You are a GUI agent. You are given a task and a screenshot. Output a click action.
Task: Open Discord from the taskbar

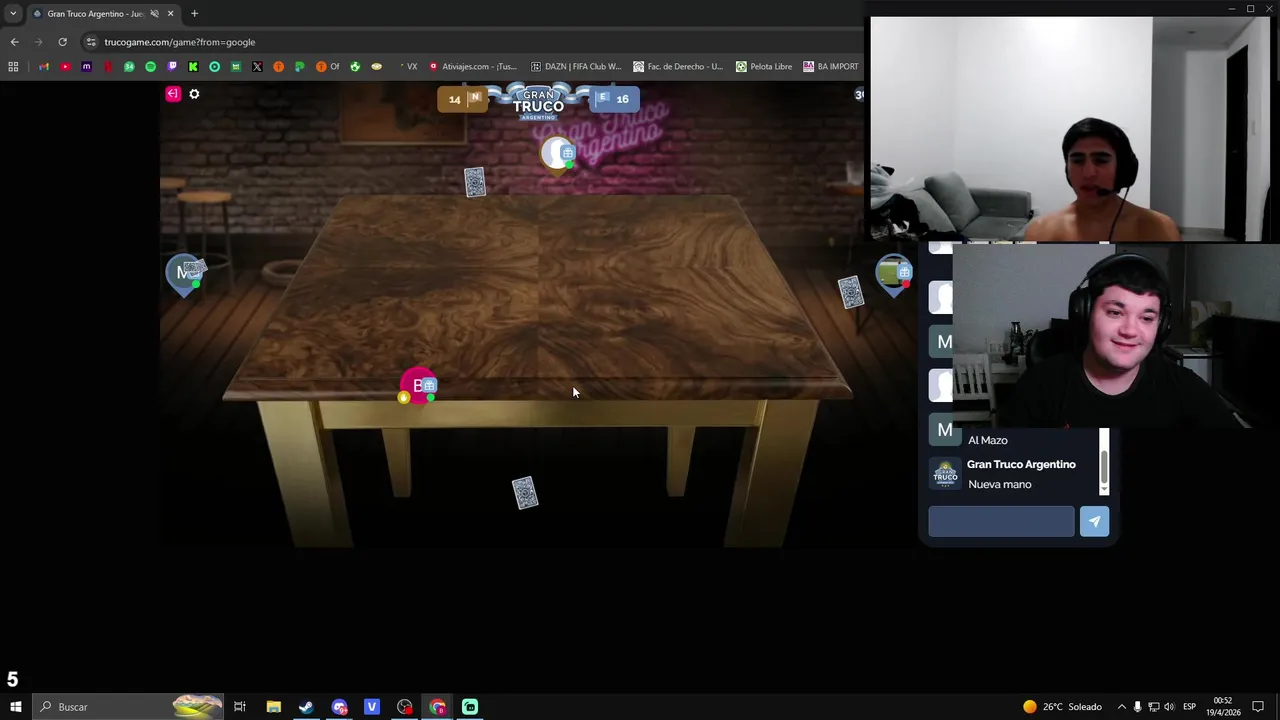(x=339, y=707)
